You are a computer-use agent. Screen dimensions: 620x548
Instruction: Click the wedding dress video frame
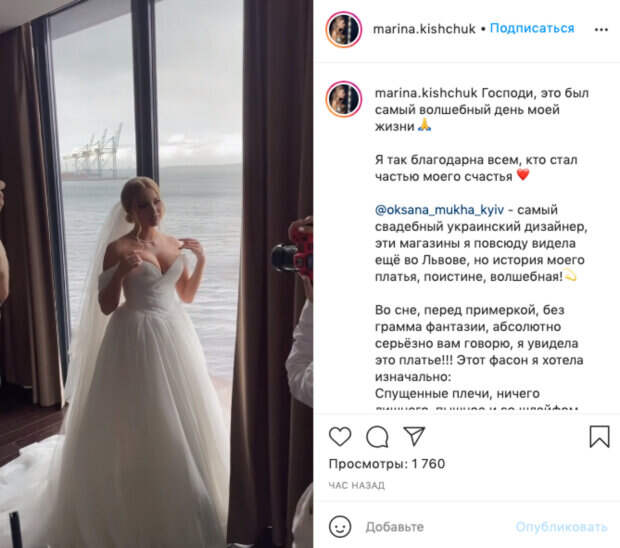[x=157, y=274]
